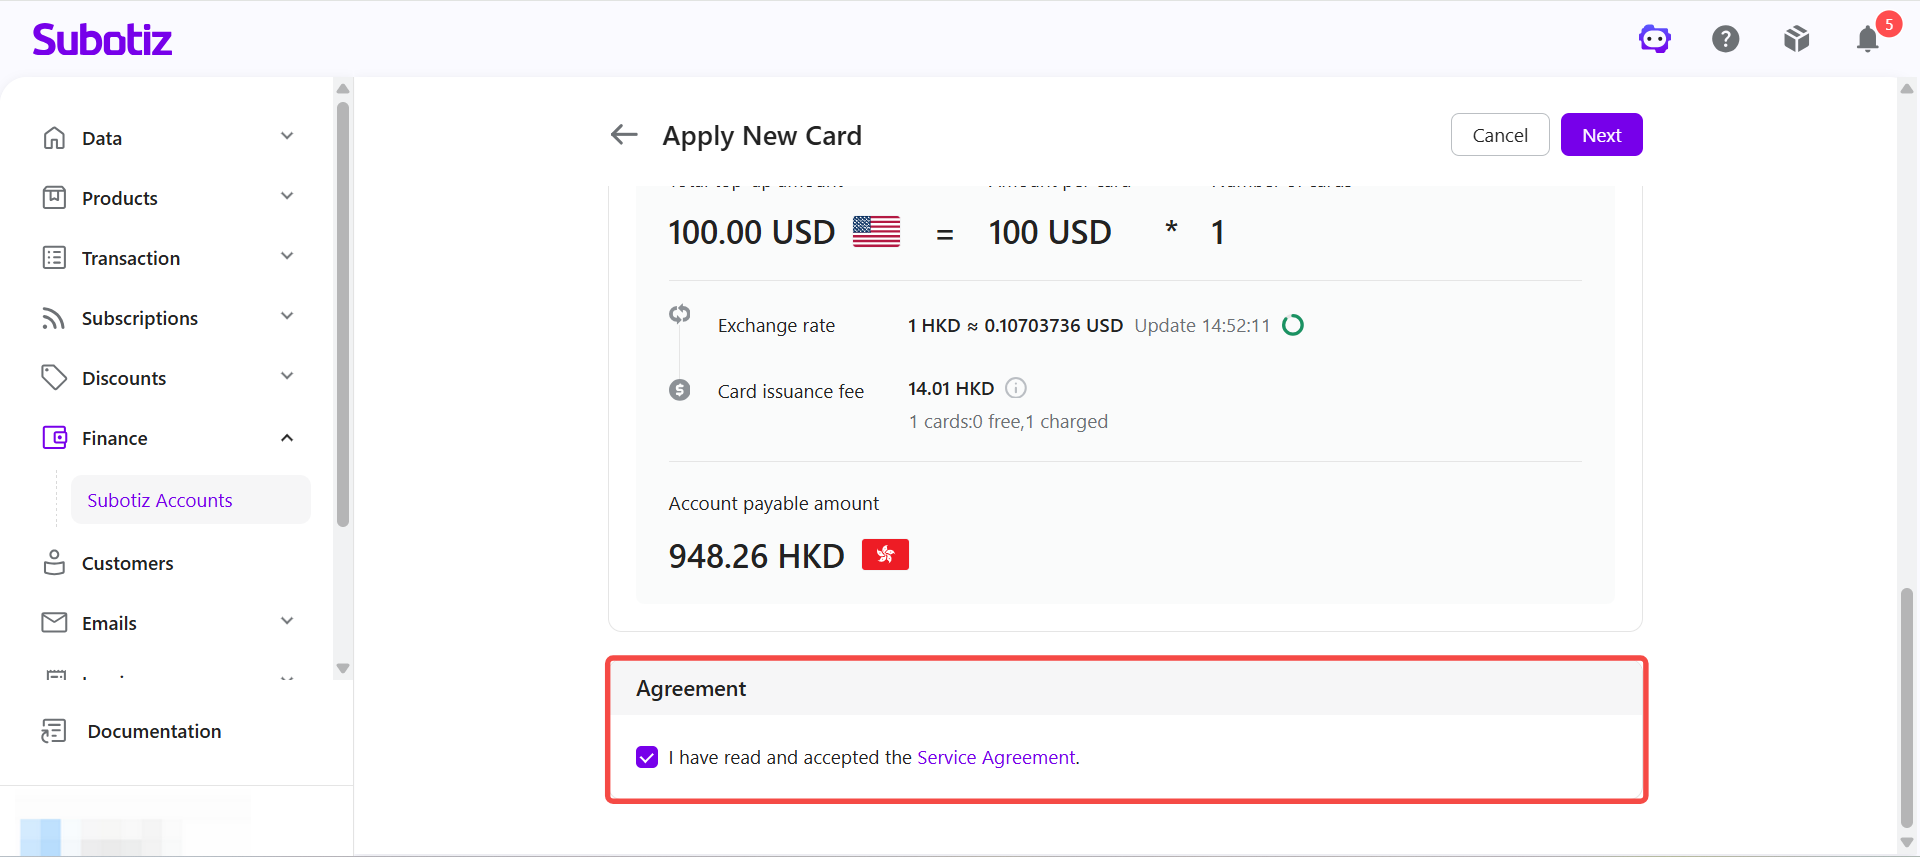This screenshot has height=857, width=1920.
Task: Click the sidebar scrollbar thumb
Action: pyautogui.click(x=343, y=314)
